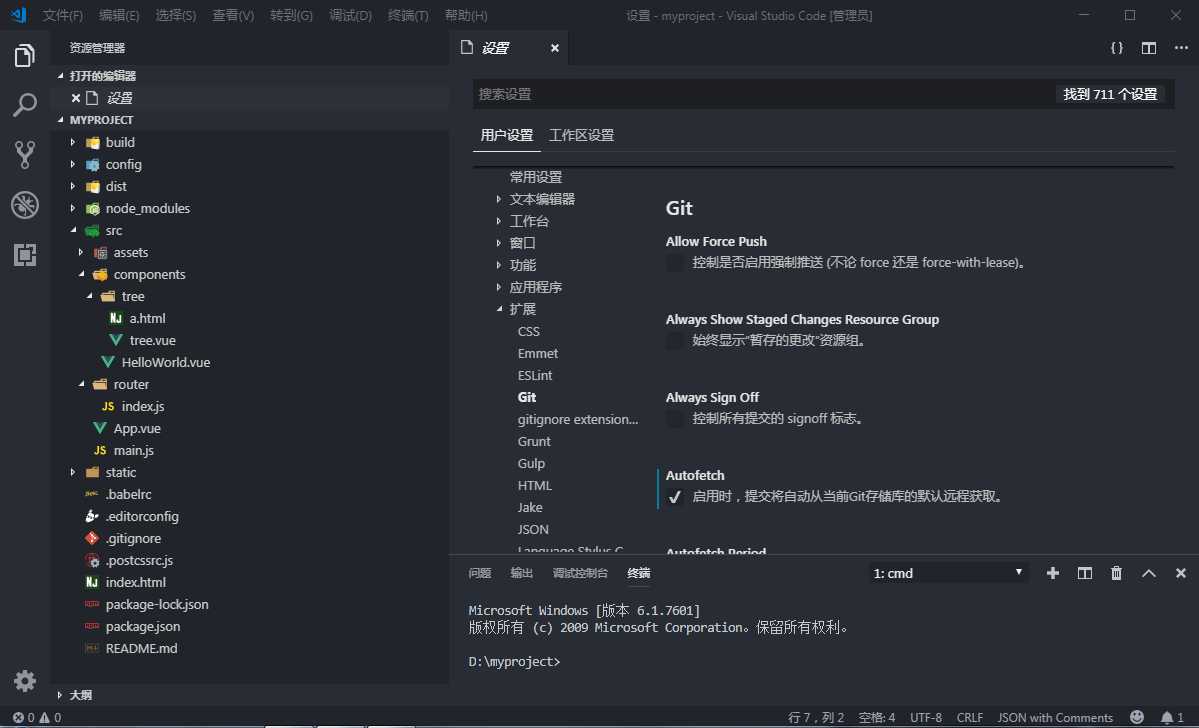Click the errors and warnings status icon
The image size is (1199, 728).
click(37, 717)
